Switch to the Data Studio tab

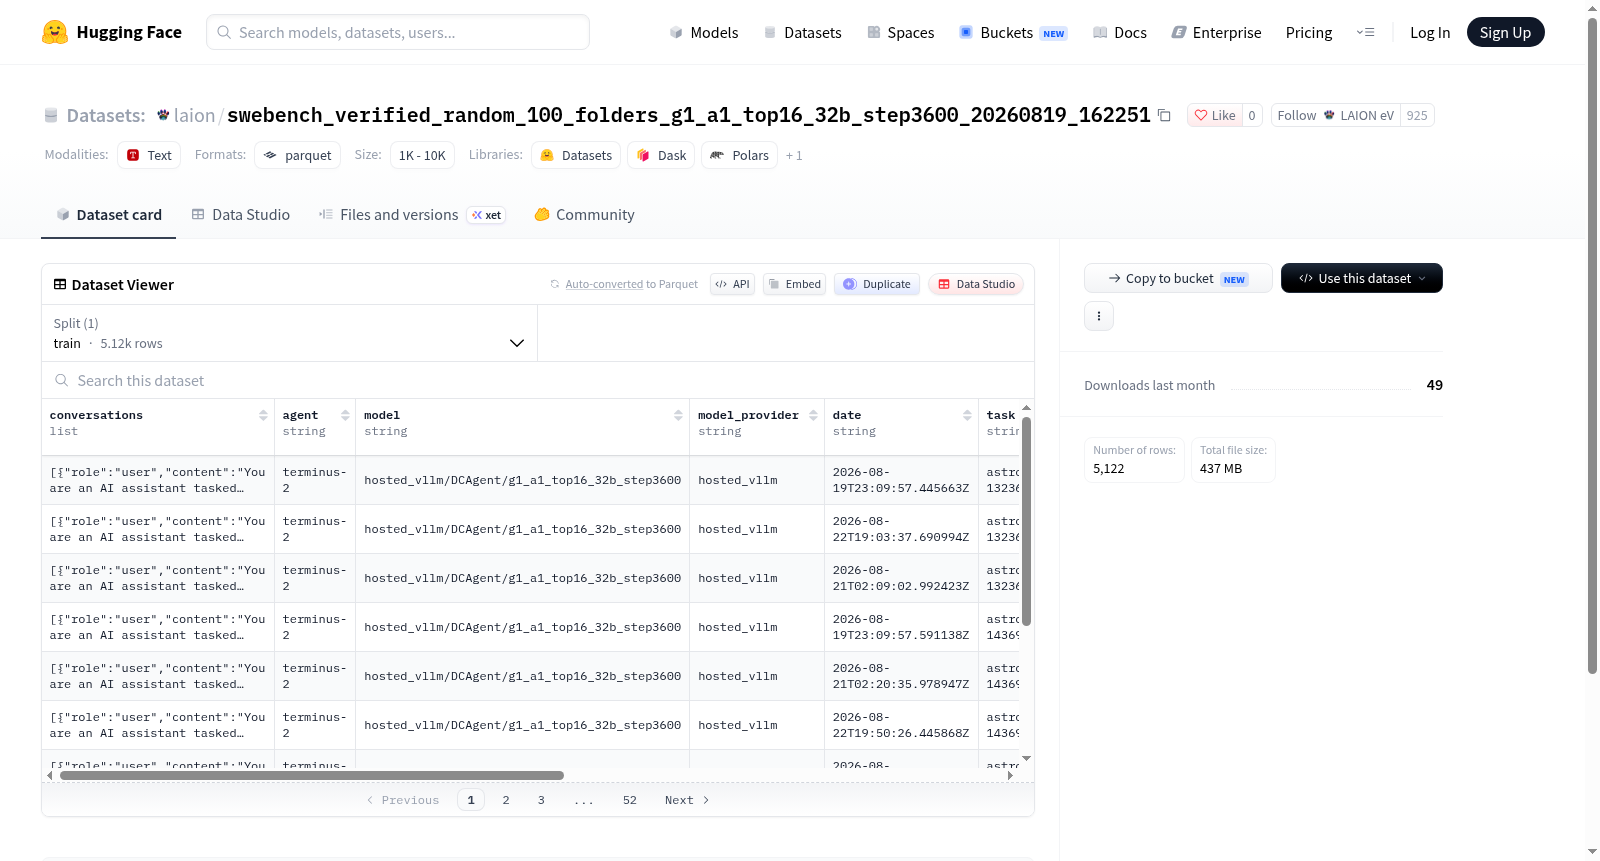click(x=241, y=215)
